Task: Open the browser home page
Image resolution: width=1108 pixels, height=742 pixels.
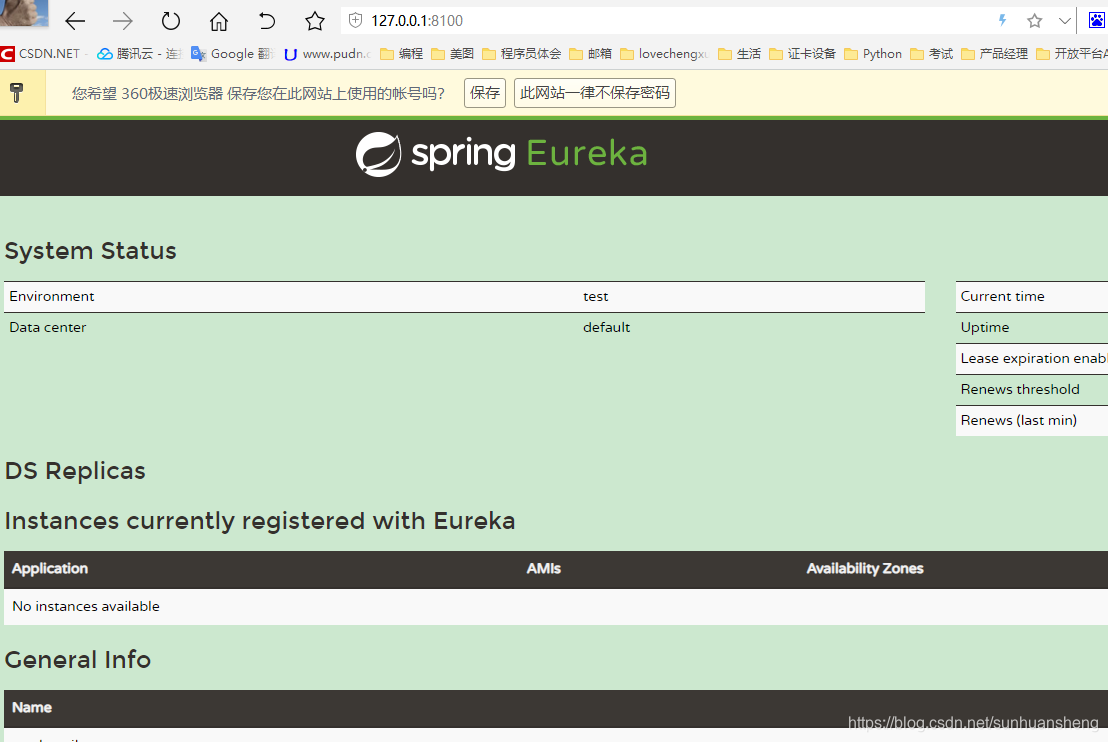Action: coord(218,20)
